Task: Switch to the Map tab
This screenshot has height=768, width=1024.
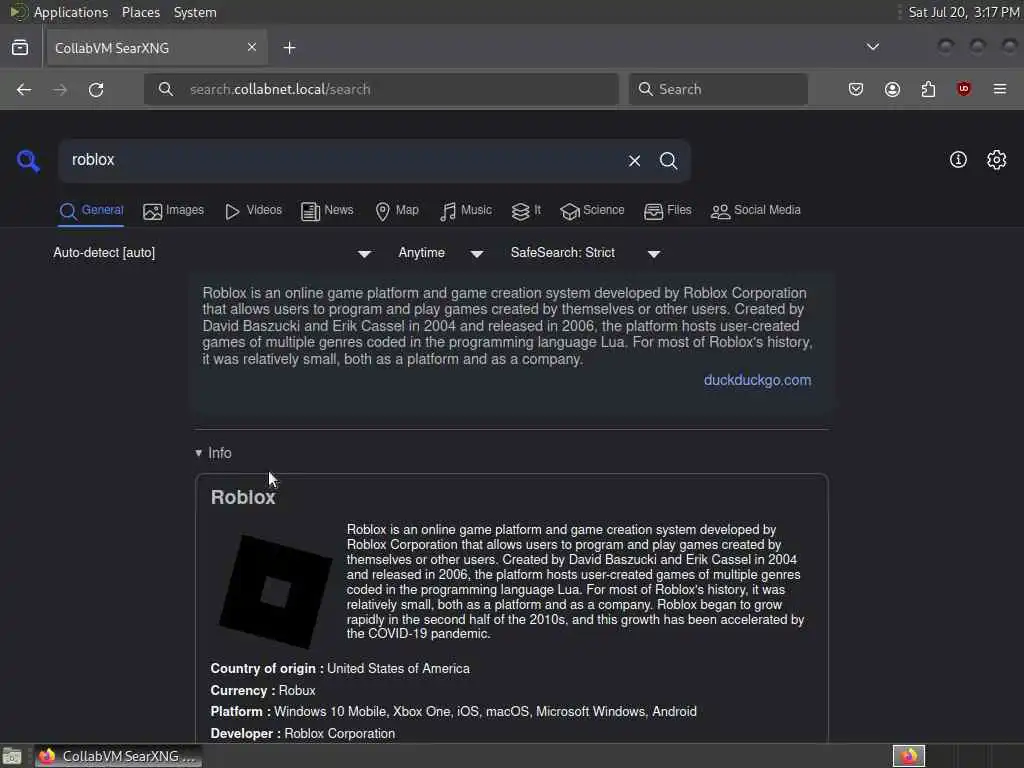Action: (397, 211)
